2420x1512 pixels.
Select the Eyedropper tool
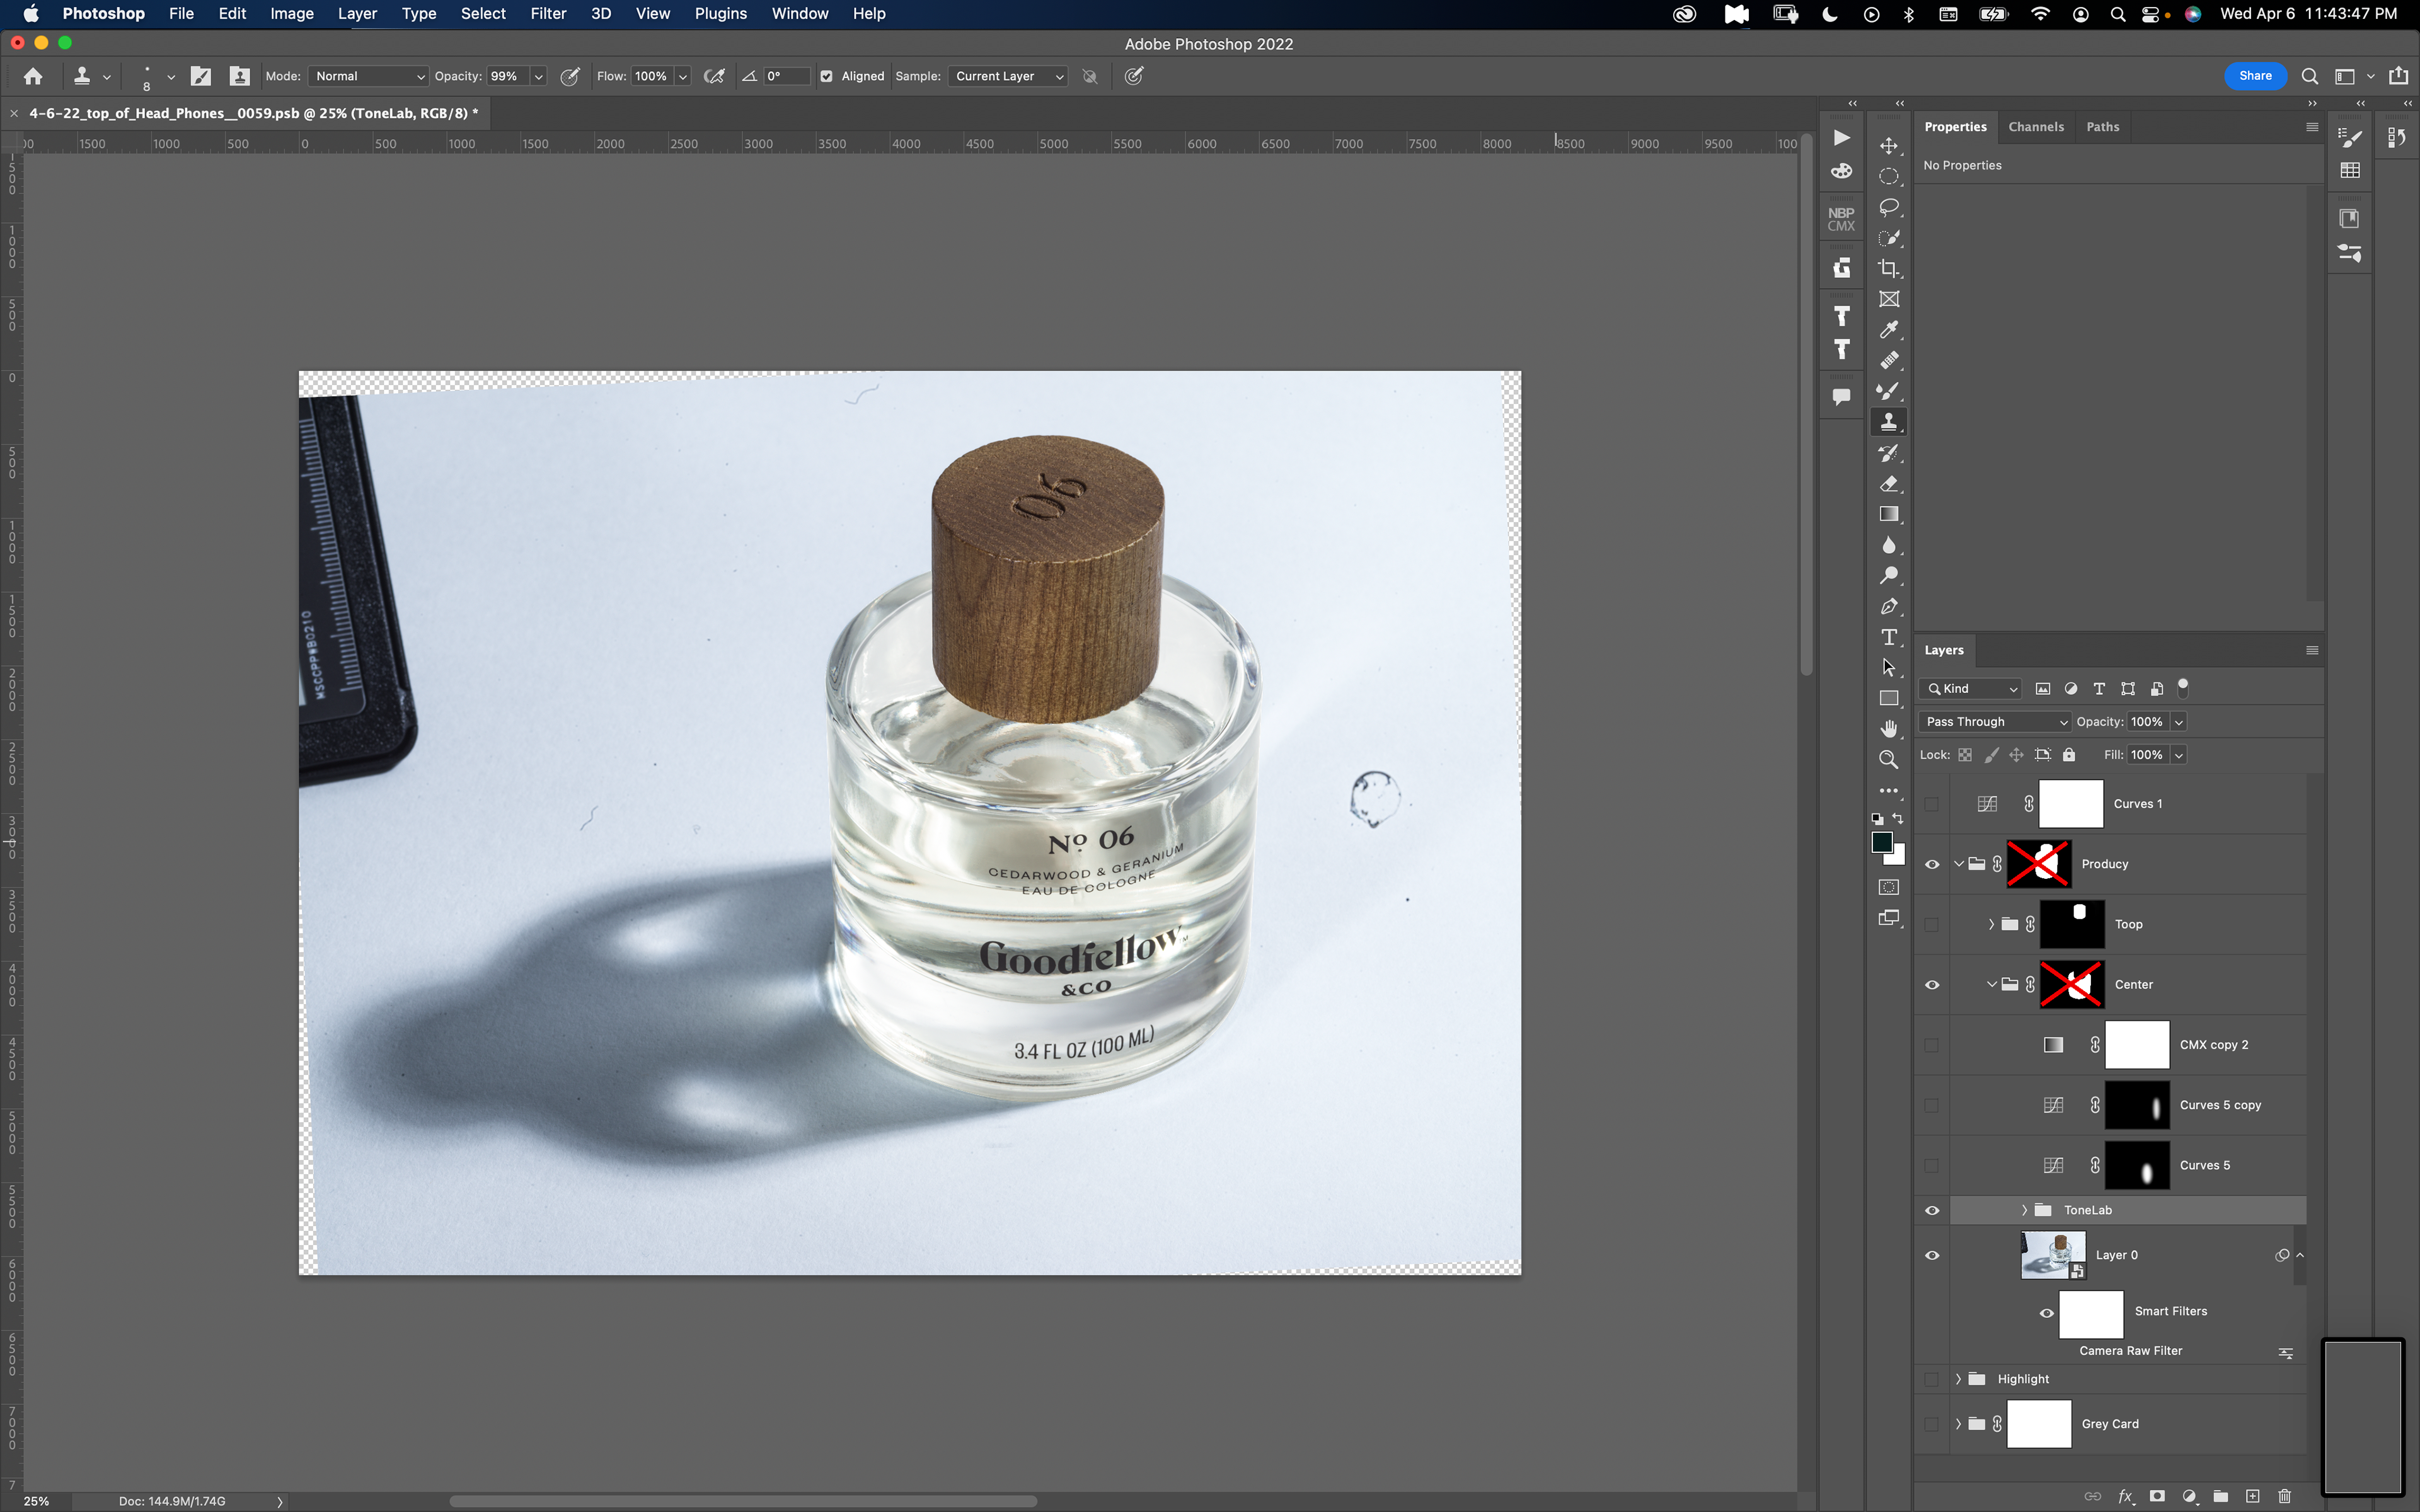click(1888, 329)
